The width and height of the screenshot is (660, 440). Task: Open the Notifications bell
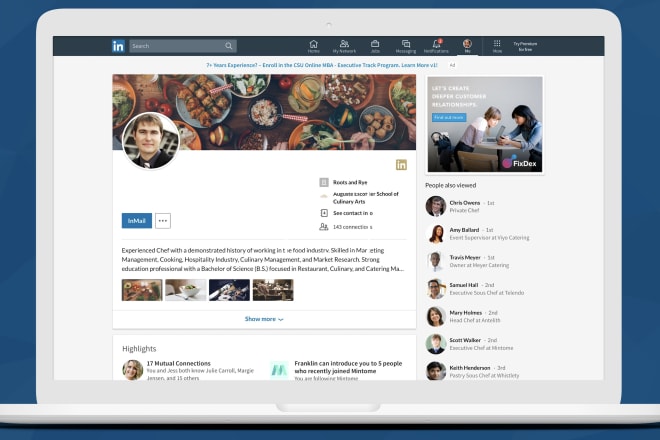pyautogui.click(x=436, y=46)
